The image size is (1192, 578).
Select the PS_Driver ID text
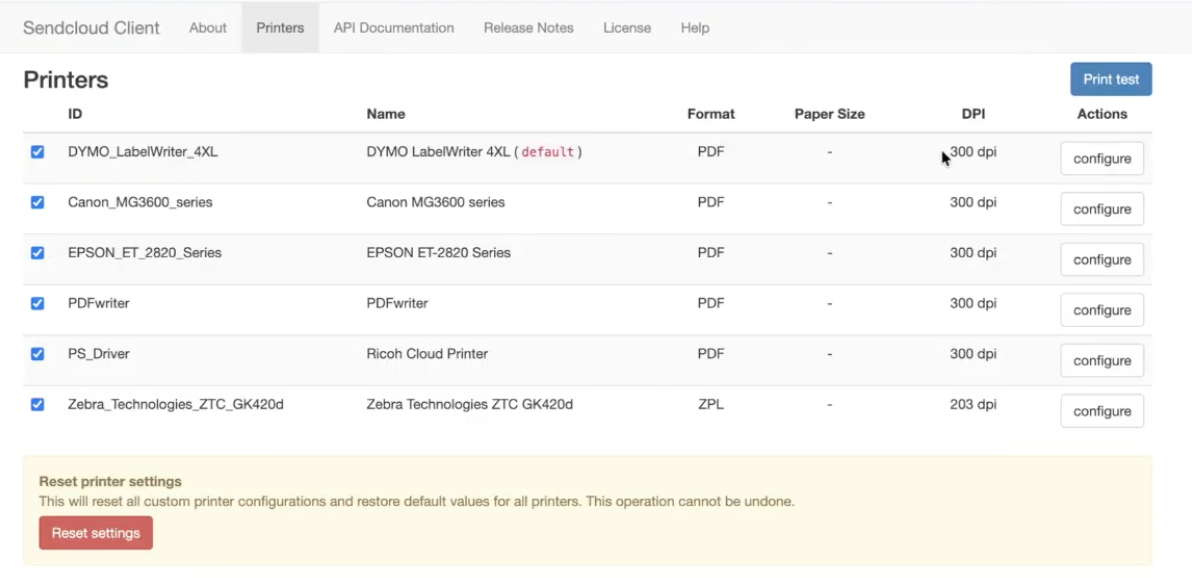(x=98, y=354)
